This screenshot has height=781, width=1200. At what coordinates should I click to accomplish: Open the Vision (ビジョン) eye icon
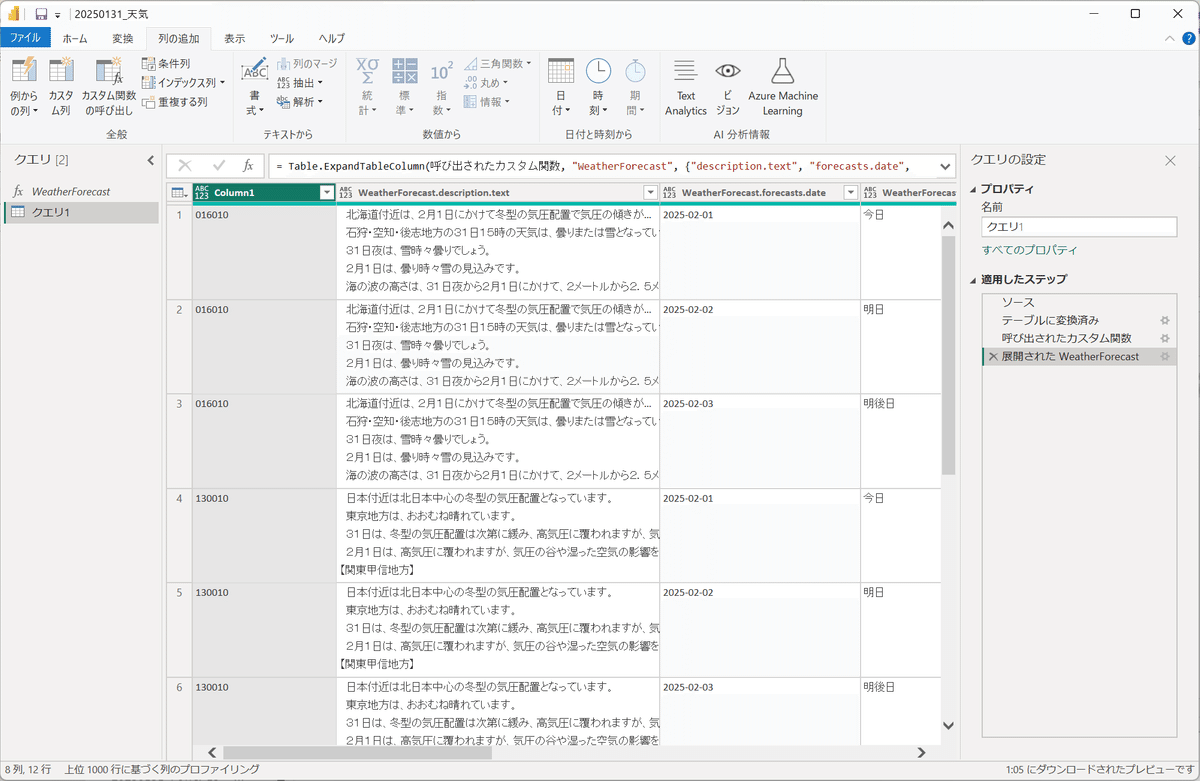click(x=728, y=70)
